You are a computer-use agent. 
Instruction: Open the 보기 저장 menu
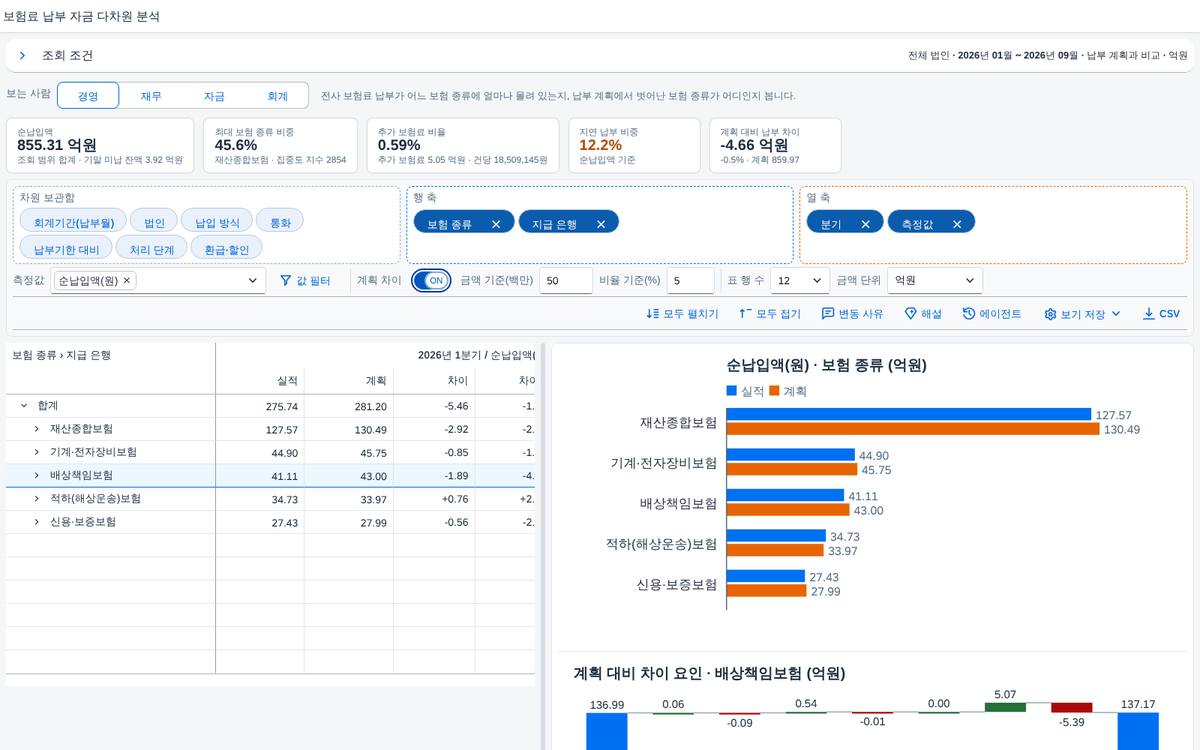click(x=1082, y=314)
